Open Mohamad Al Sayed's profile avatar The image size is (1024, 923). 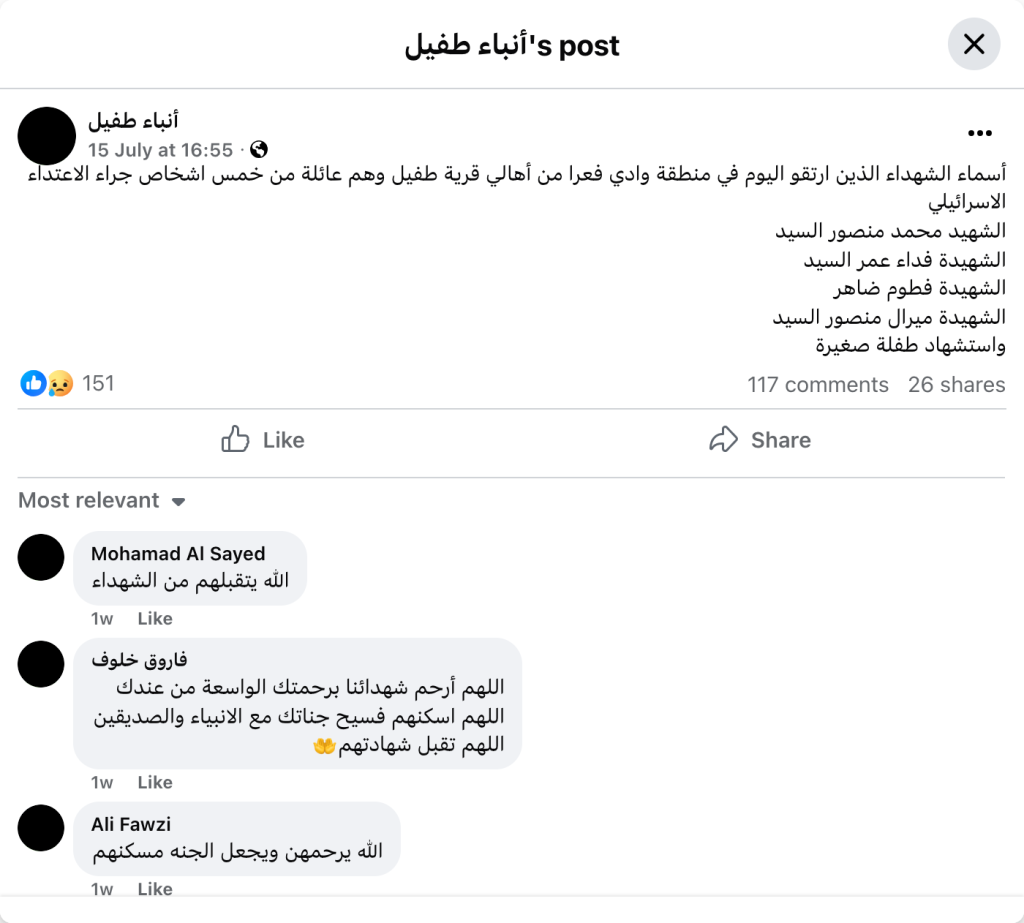(x=41, y=557)
